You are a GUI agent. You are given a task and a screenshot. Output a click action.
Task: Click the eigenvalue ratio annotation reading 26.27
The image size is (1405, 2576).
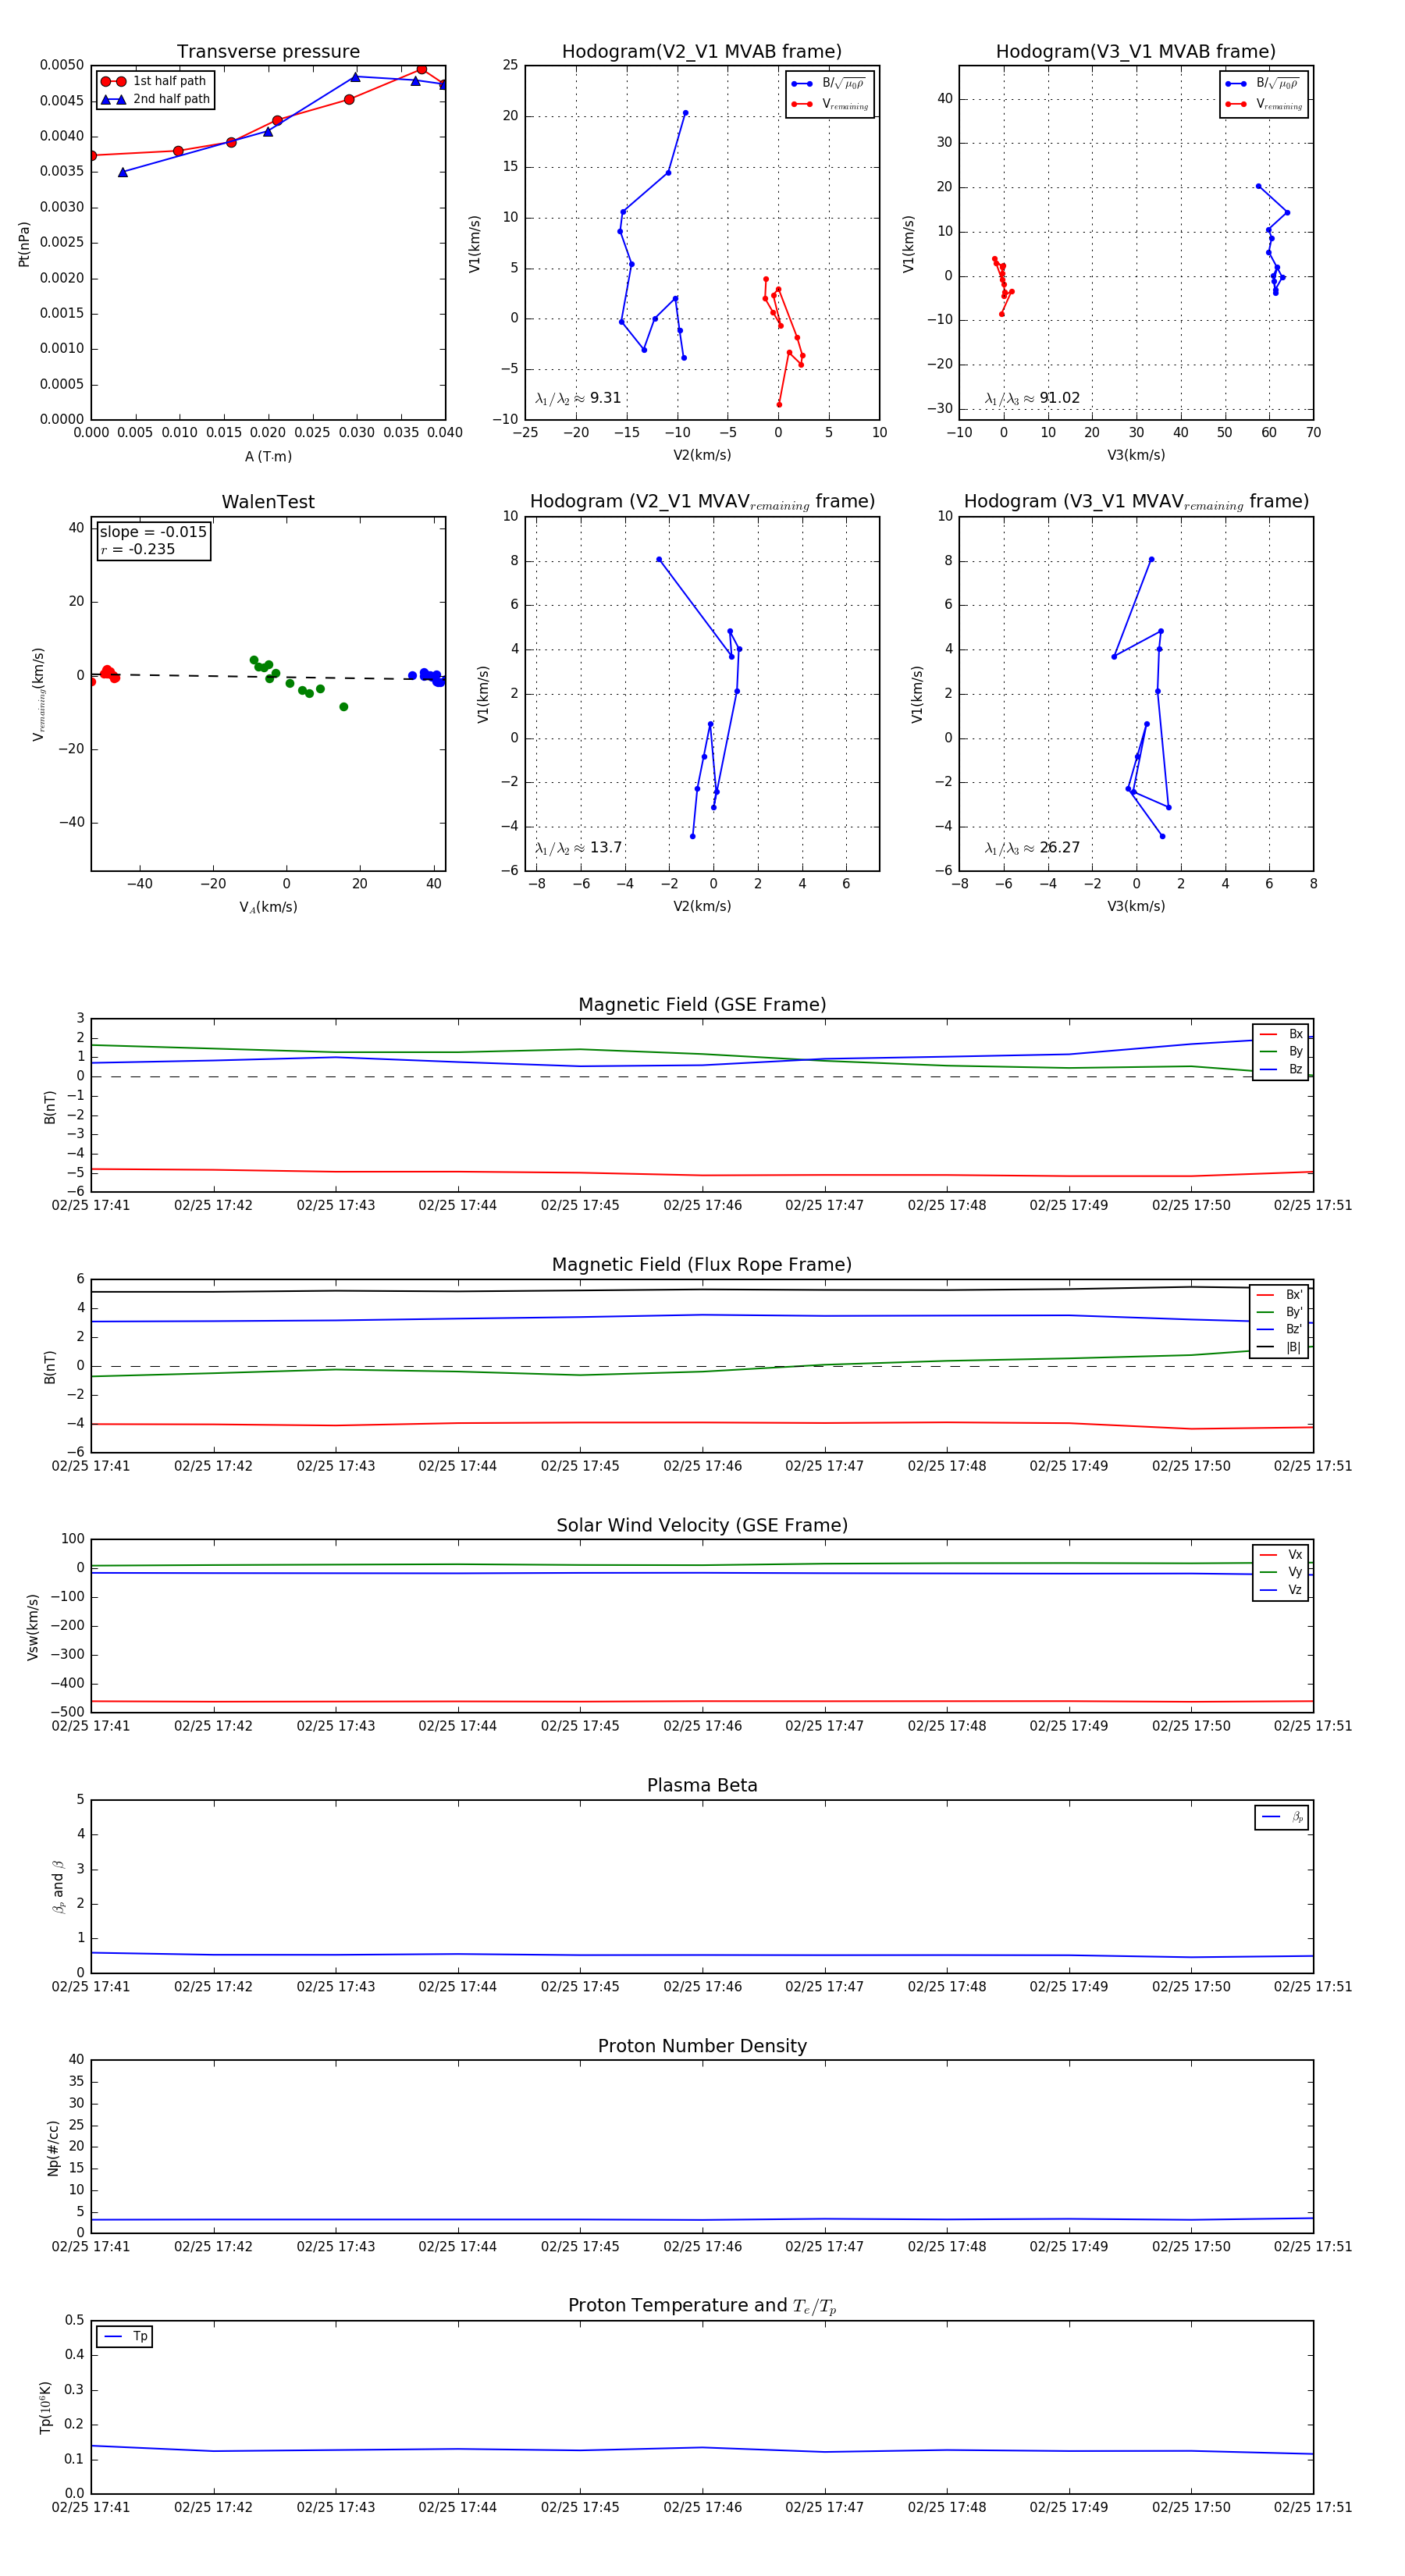(1032, 848)
